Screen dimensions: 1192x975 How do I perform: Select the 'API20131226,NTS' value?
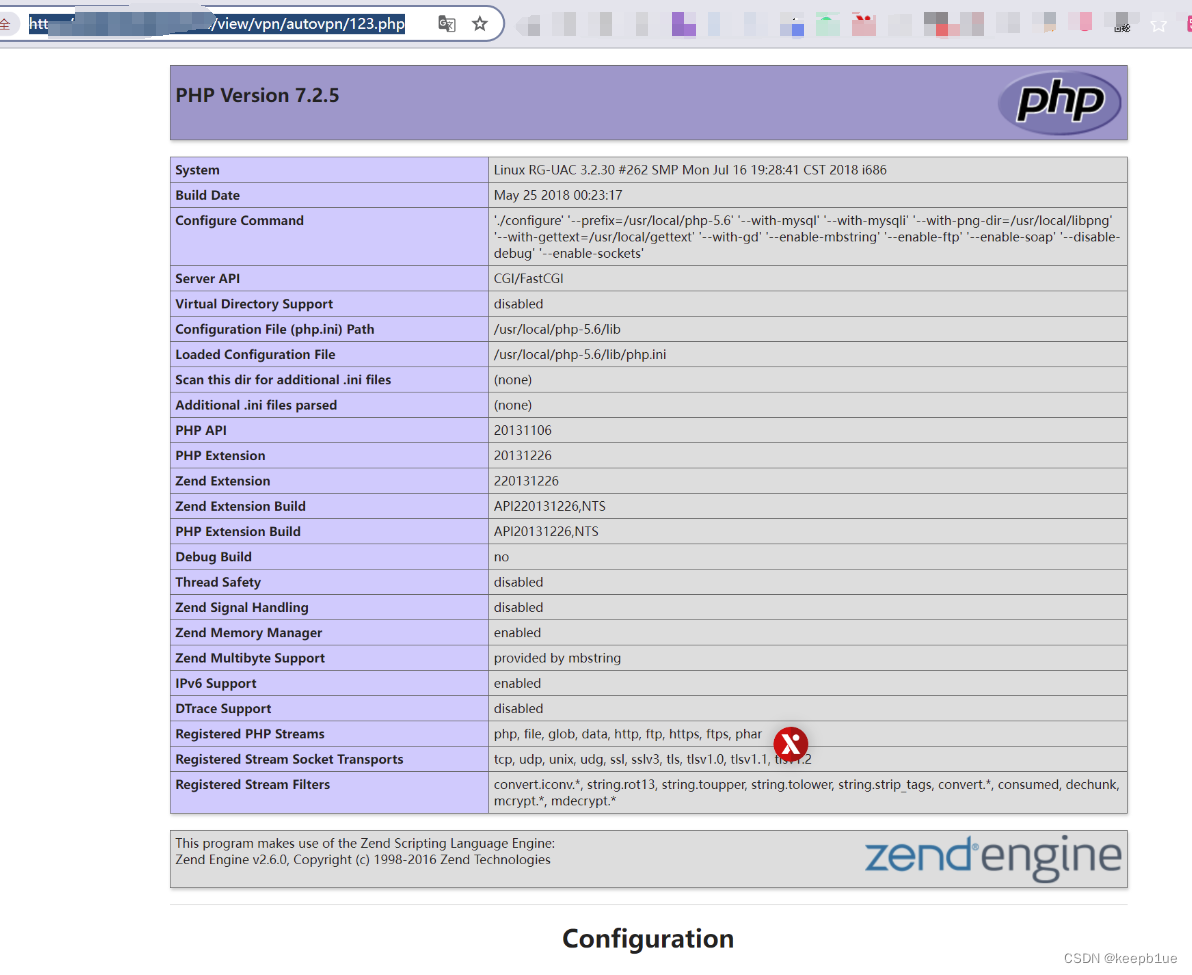click(546, 532)
